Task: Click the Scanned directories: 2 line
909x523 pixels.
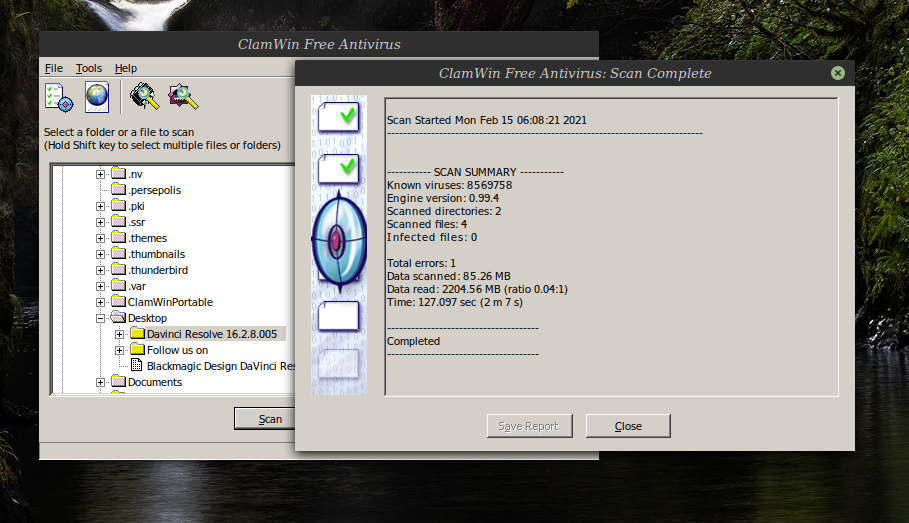Action: tap(444, 211)
